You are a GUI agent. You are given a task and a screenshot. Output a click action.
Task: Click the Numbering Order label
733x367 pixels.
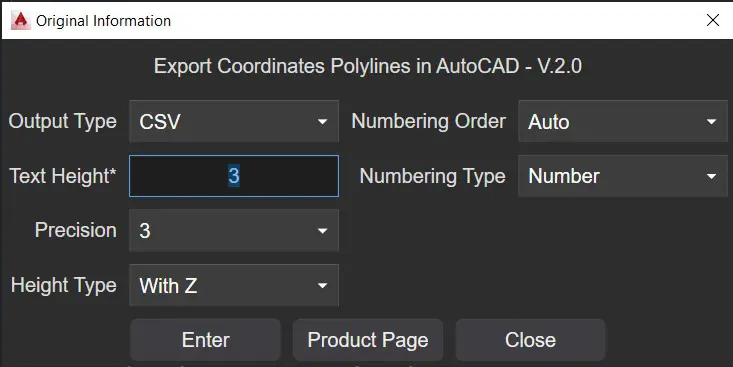(429, 122)
